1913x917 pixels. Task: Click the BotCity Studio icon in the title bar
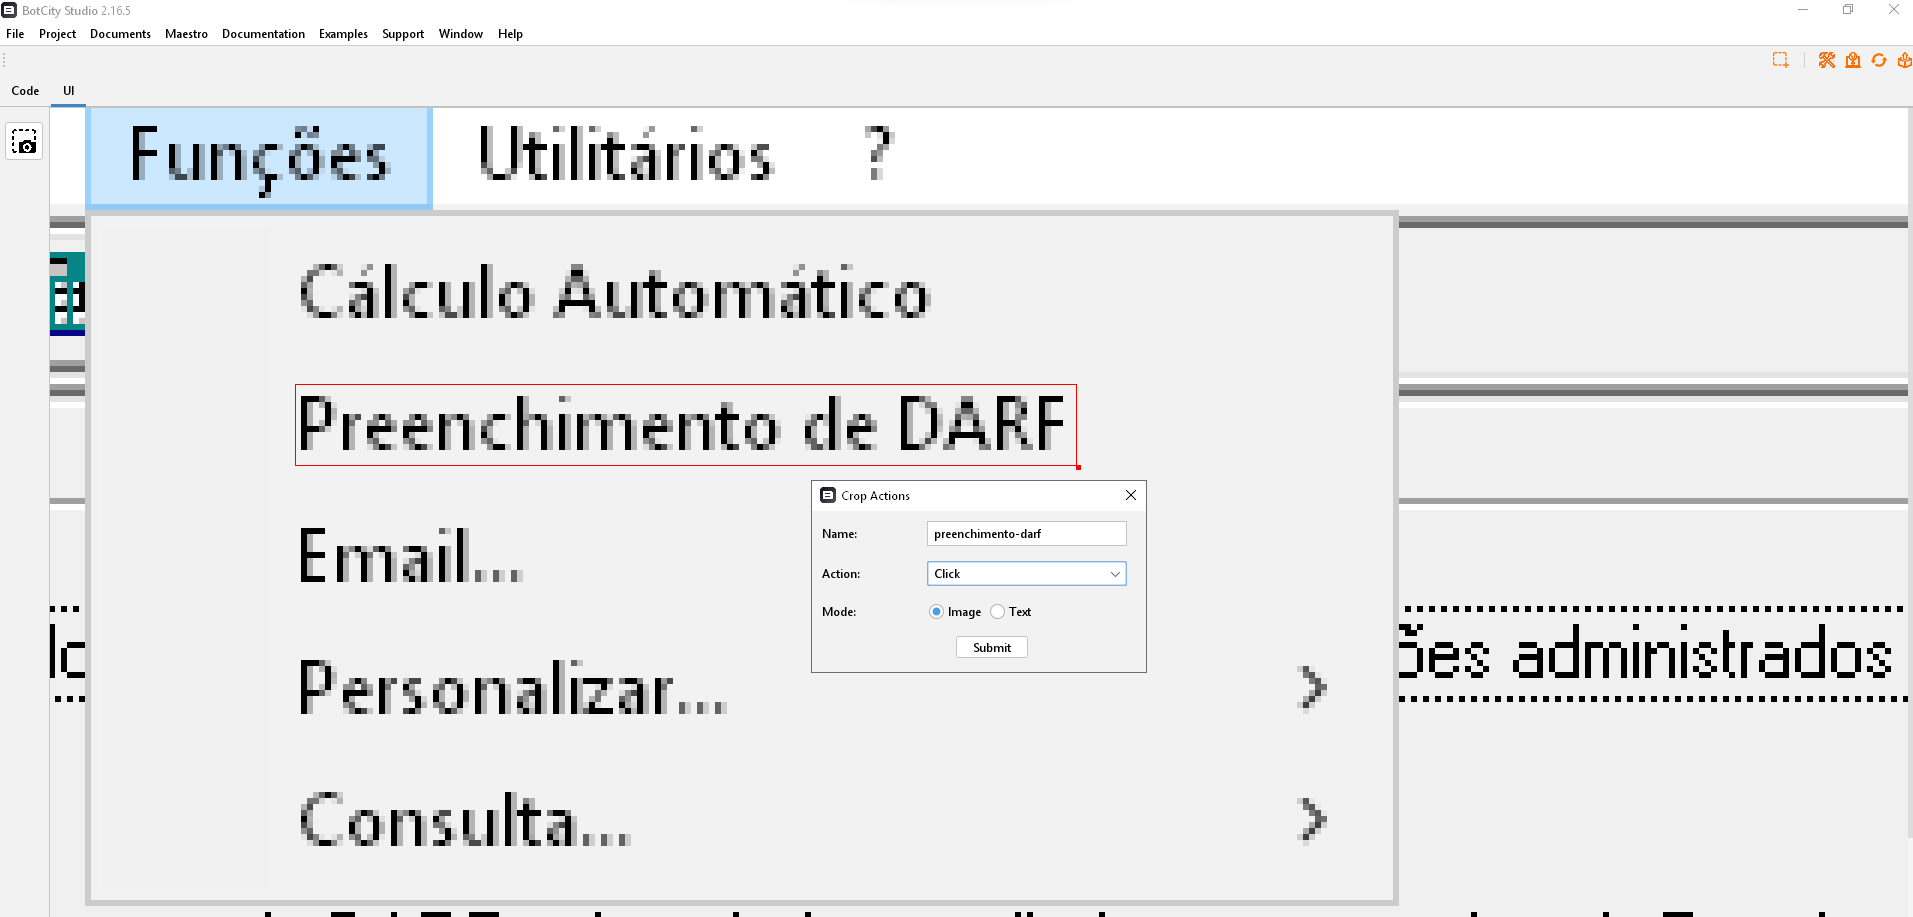9,10
